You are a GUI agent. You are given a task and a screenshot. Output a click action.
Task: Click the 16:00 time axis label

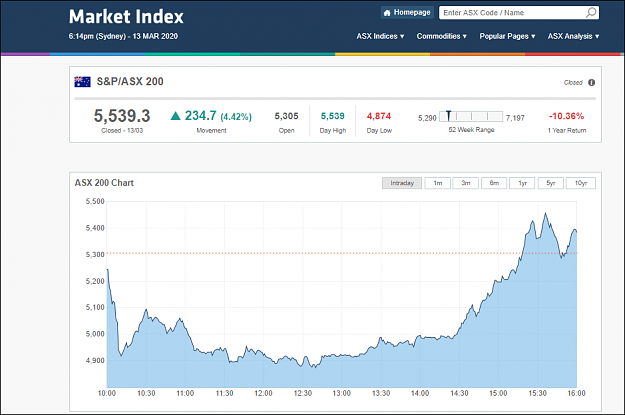pos(576,393)
